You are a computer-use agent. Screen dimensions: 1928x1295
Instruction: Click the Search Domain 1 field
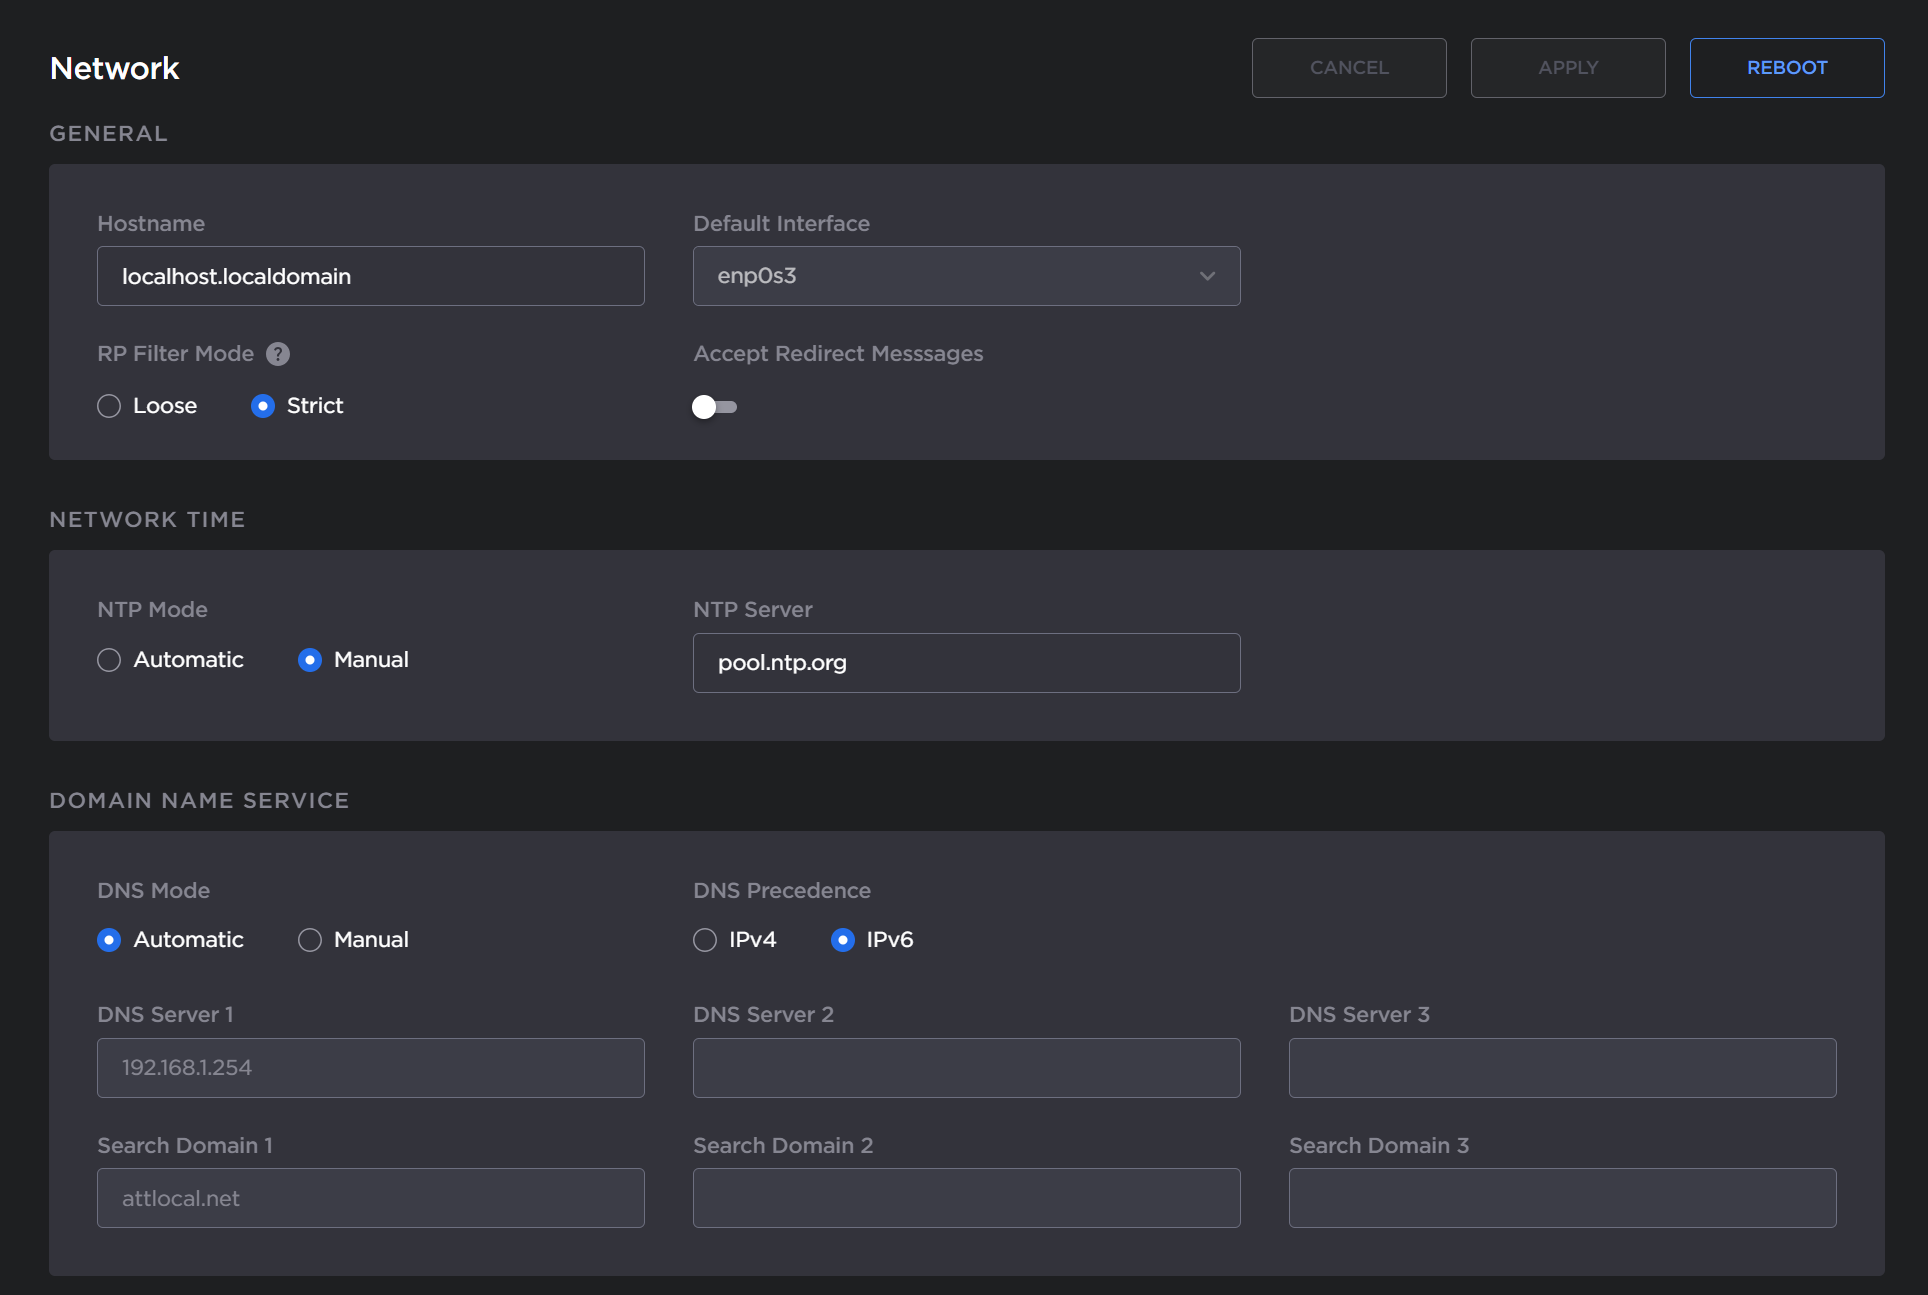point(370,1198)
